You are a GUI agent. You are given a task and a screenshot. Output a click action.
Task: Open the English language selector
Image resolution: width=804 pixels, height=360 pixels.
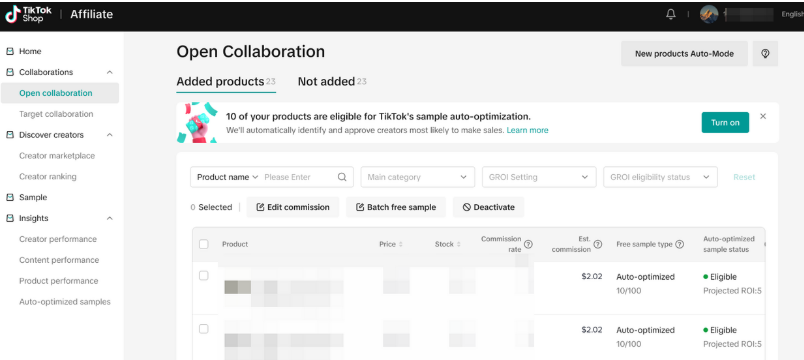792,14
